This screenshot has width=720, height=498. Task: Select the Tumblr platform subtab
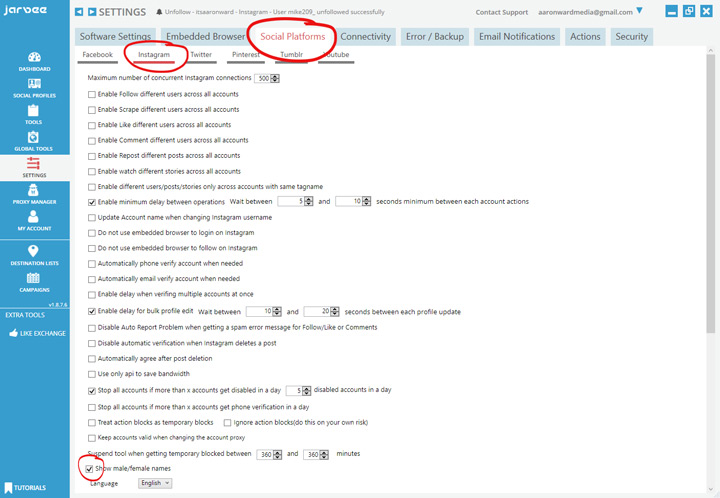[x=292, y=55]
